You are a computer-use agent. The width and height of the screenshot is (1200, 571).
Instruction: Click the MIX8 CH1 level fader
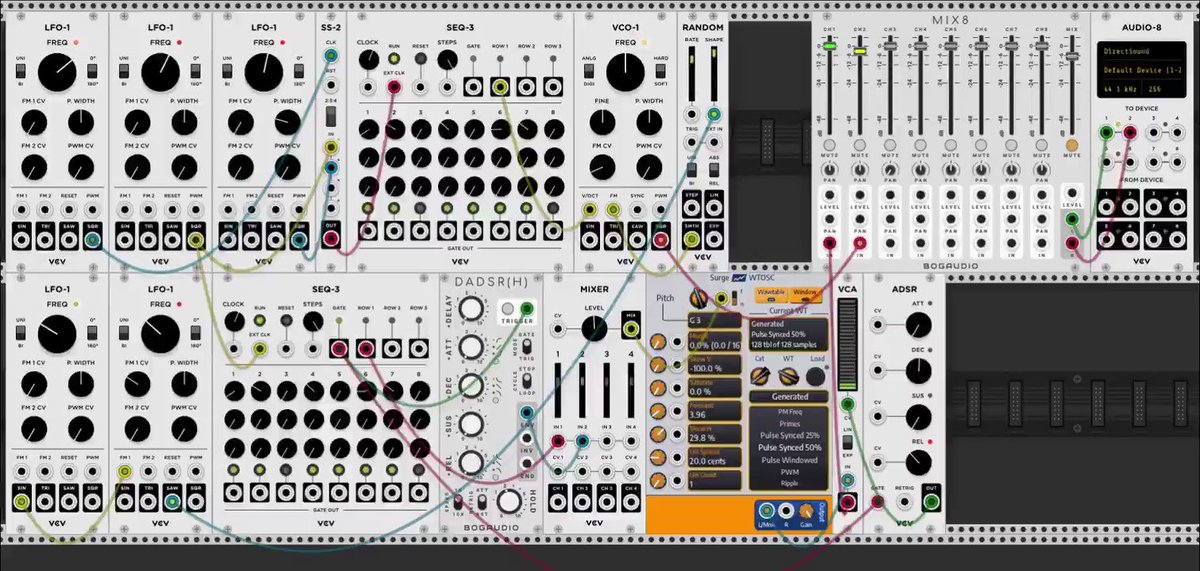830,46
